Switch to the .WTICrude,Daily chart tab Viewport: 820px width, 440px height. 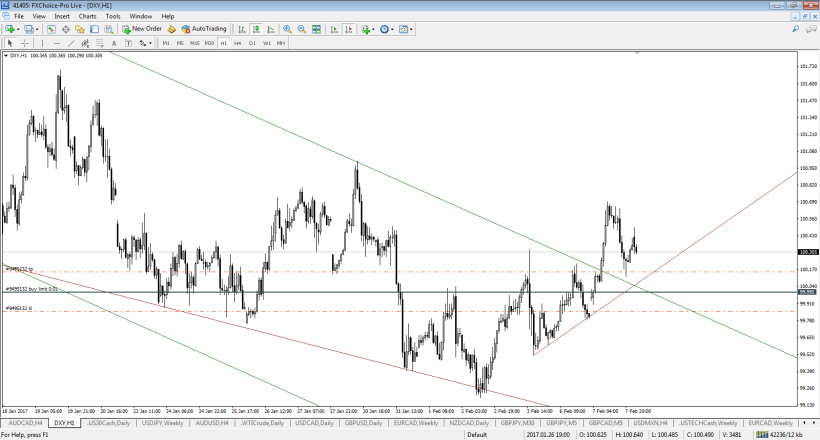262,423
